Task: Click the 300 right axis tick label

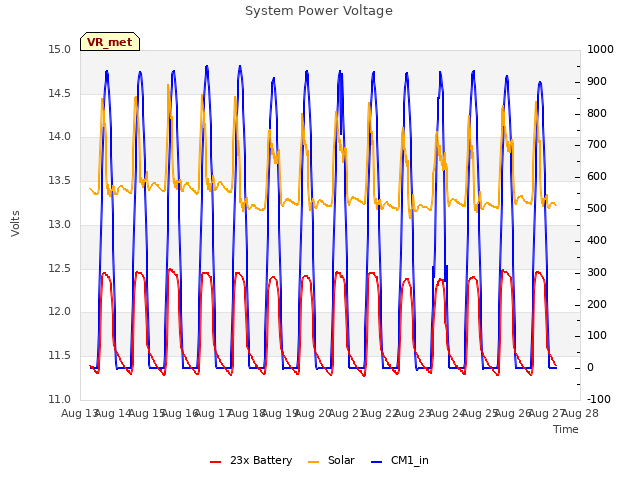Action: click(597, 272)
